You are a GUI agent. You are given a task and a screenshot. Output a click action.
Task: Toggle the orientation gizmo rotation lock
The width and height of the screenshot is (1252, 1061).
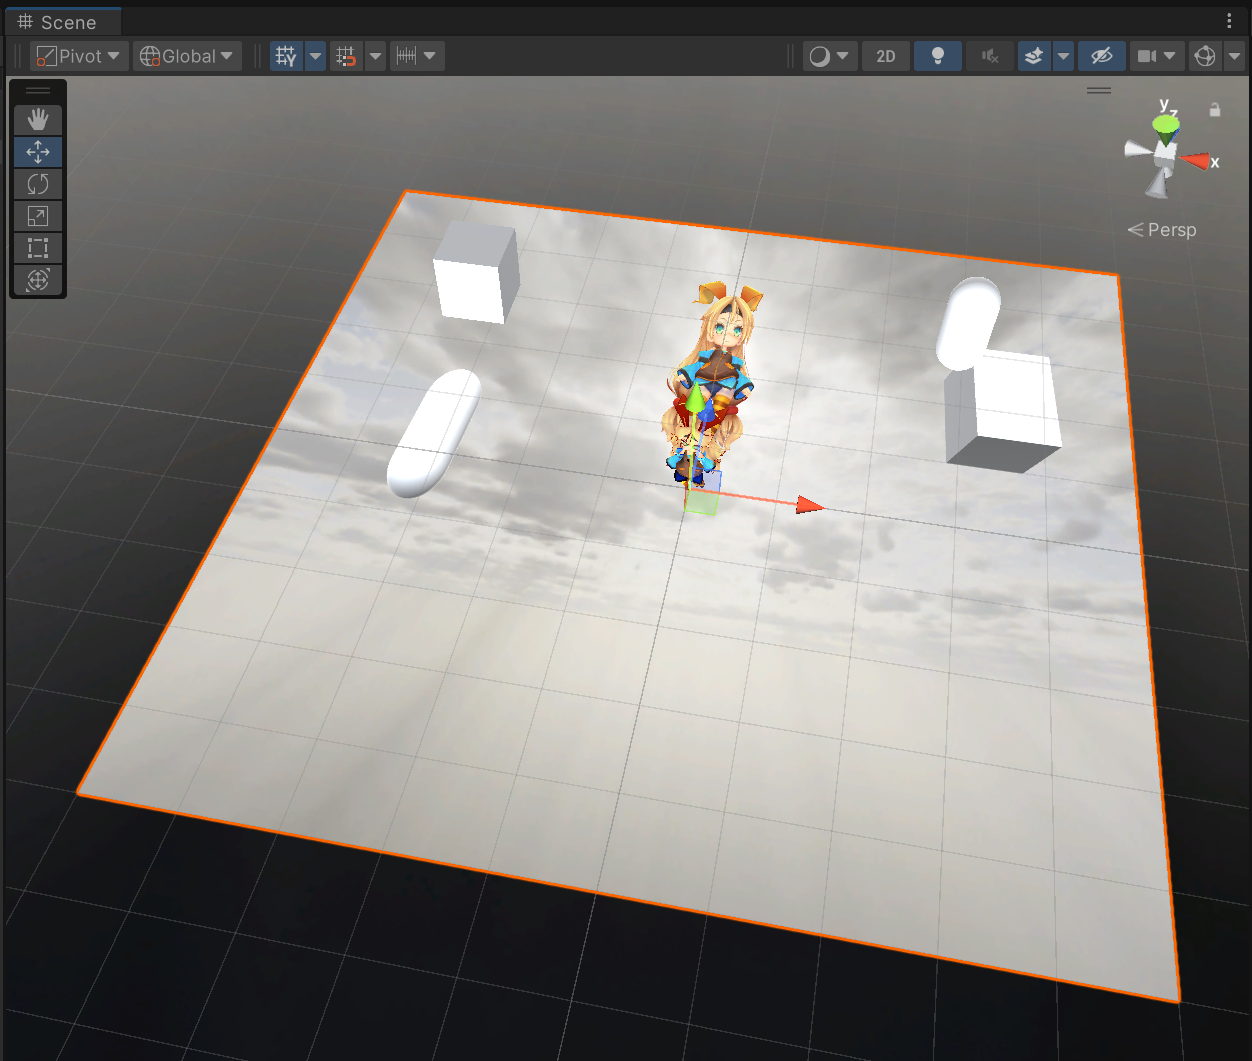(x=1215, y=110)
